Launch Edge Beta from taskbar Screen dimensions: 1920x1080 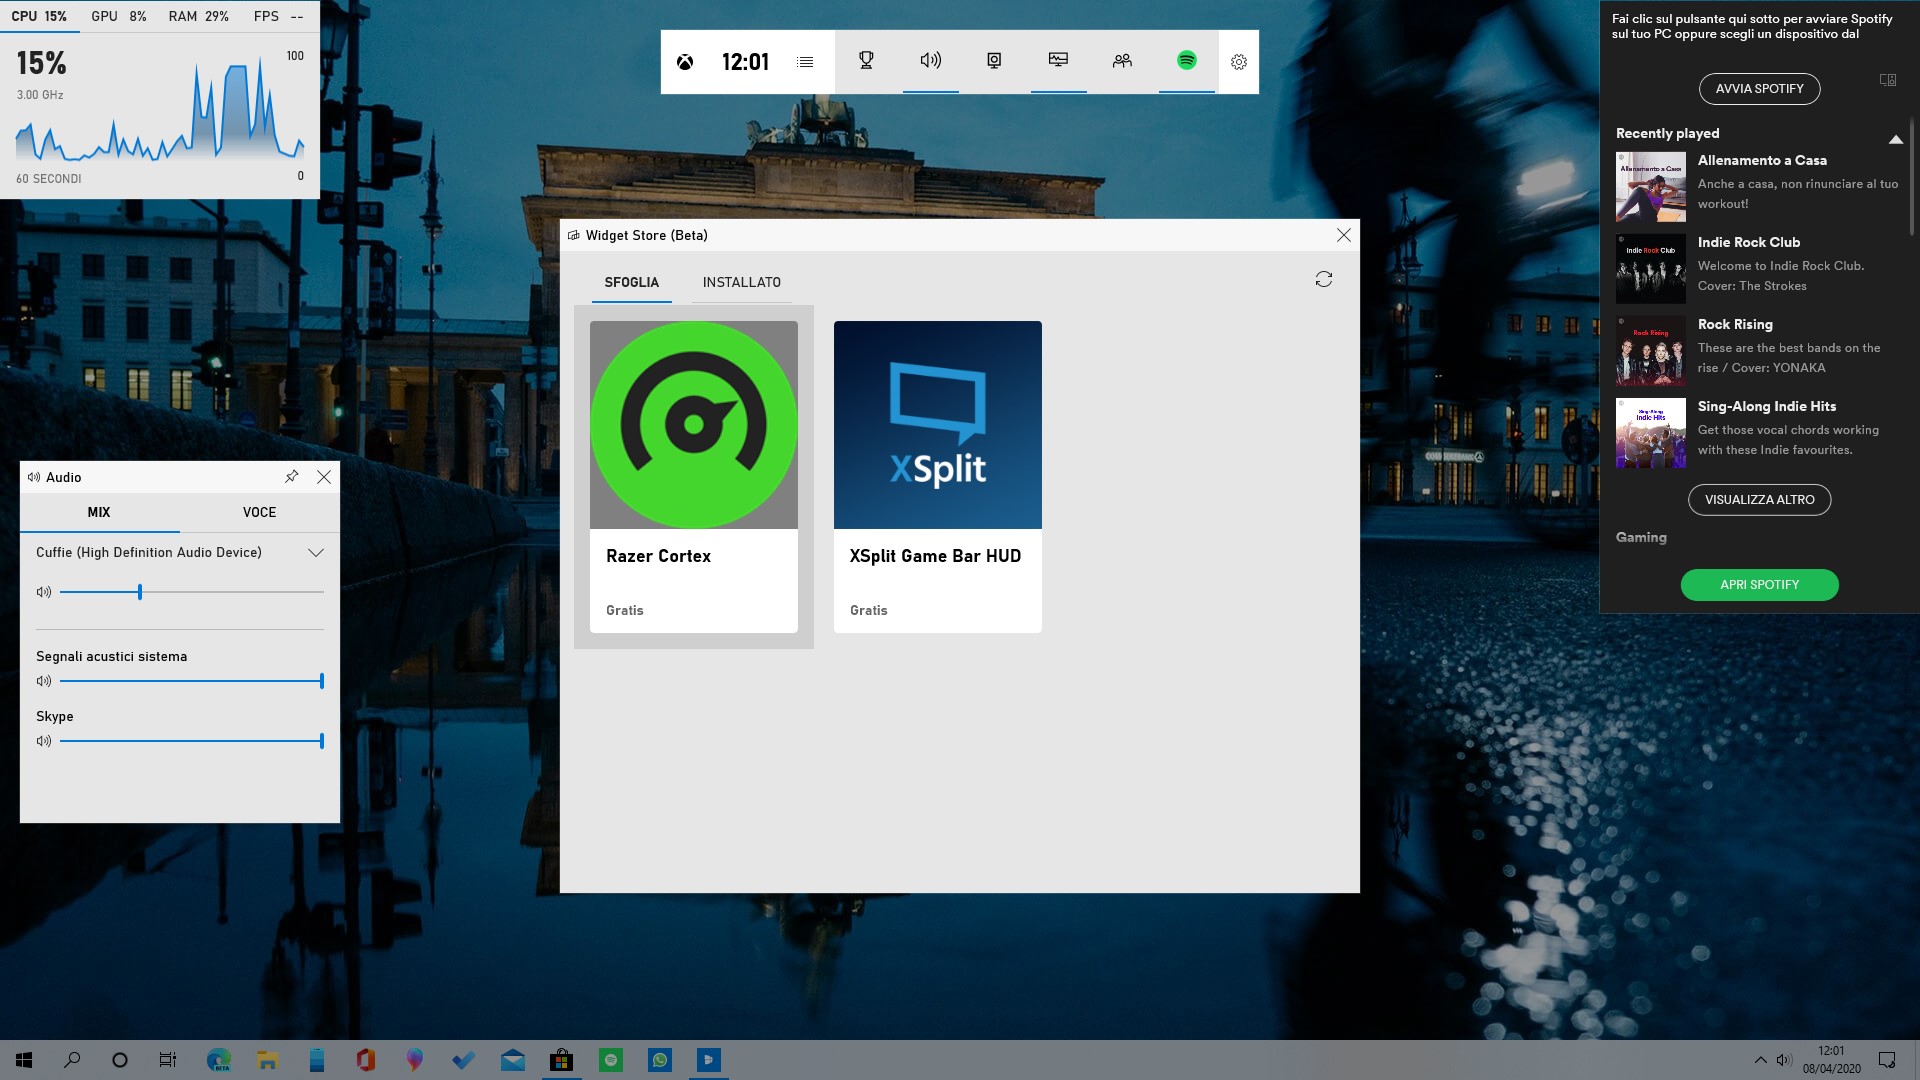(218, 1060)
